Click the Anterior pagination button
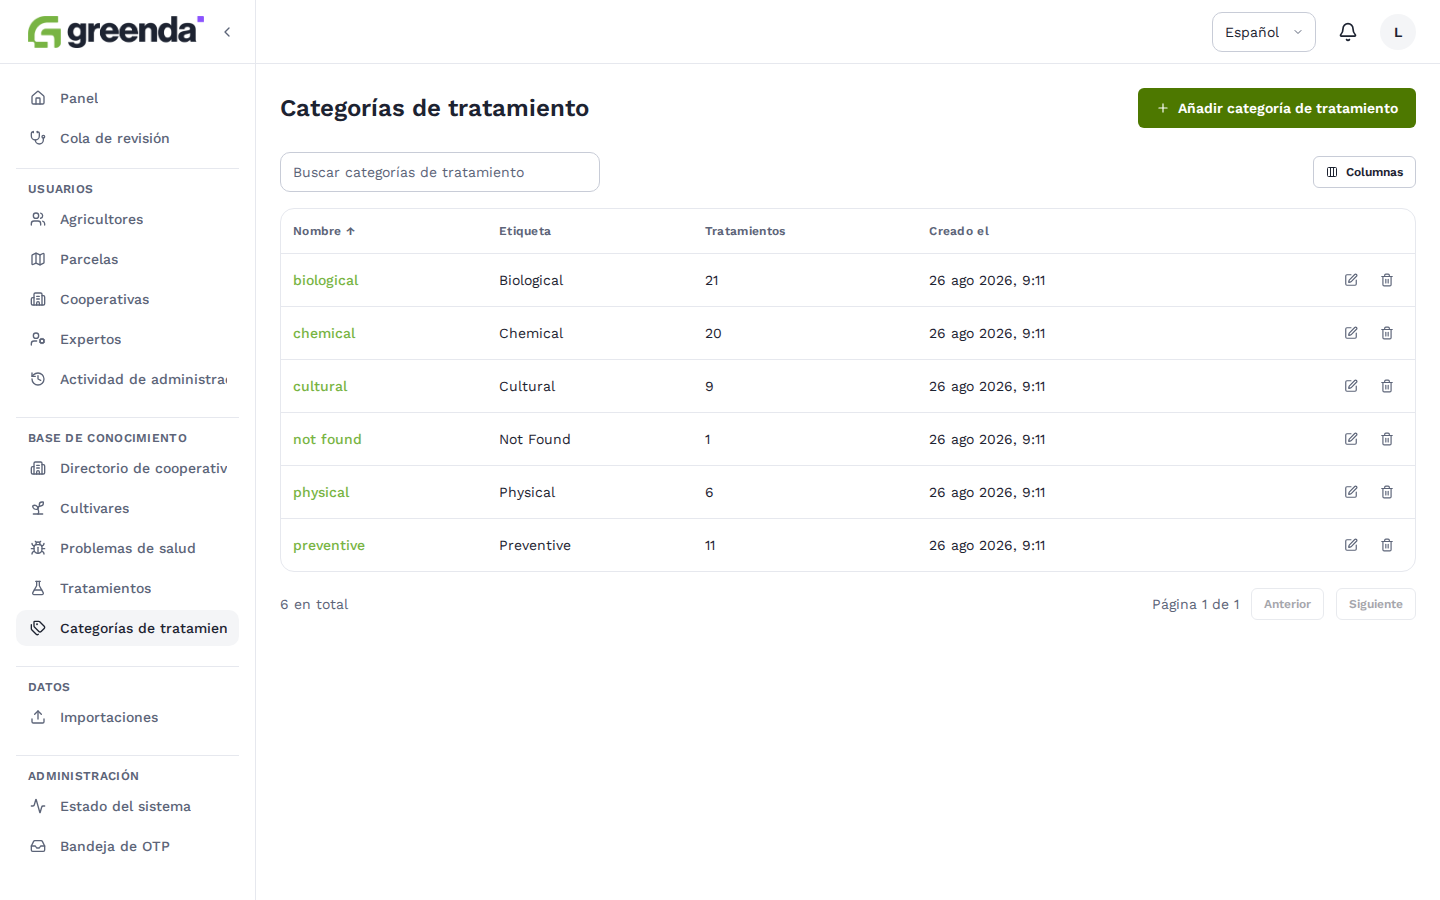 (x=1287, y=604)
